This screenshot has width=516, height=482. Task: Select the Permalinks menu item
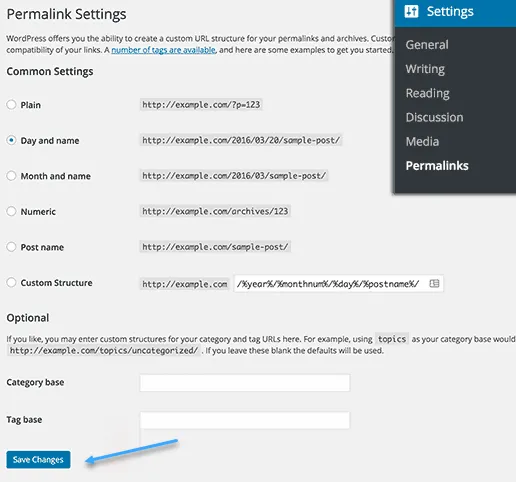tap(437, 166)
